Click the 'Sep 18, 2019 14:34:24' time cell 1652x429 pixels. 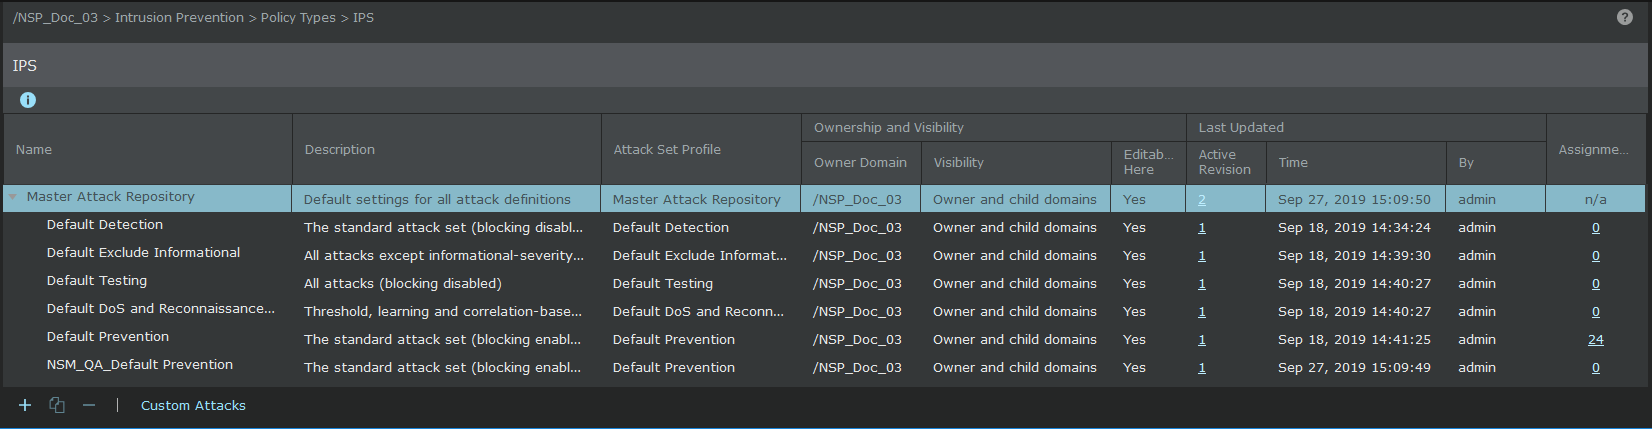(1354, 227)
